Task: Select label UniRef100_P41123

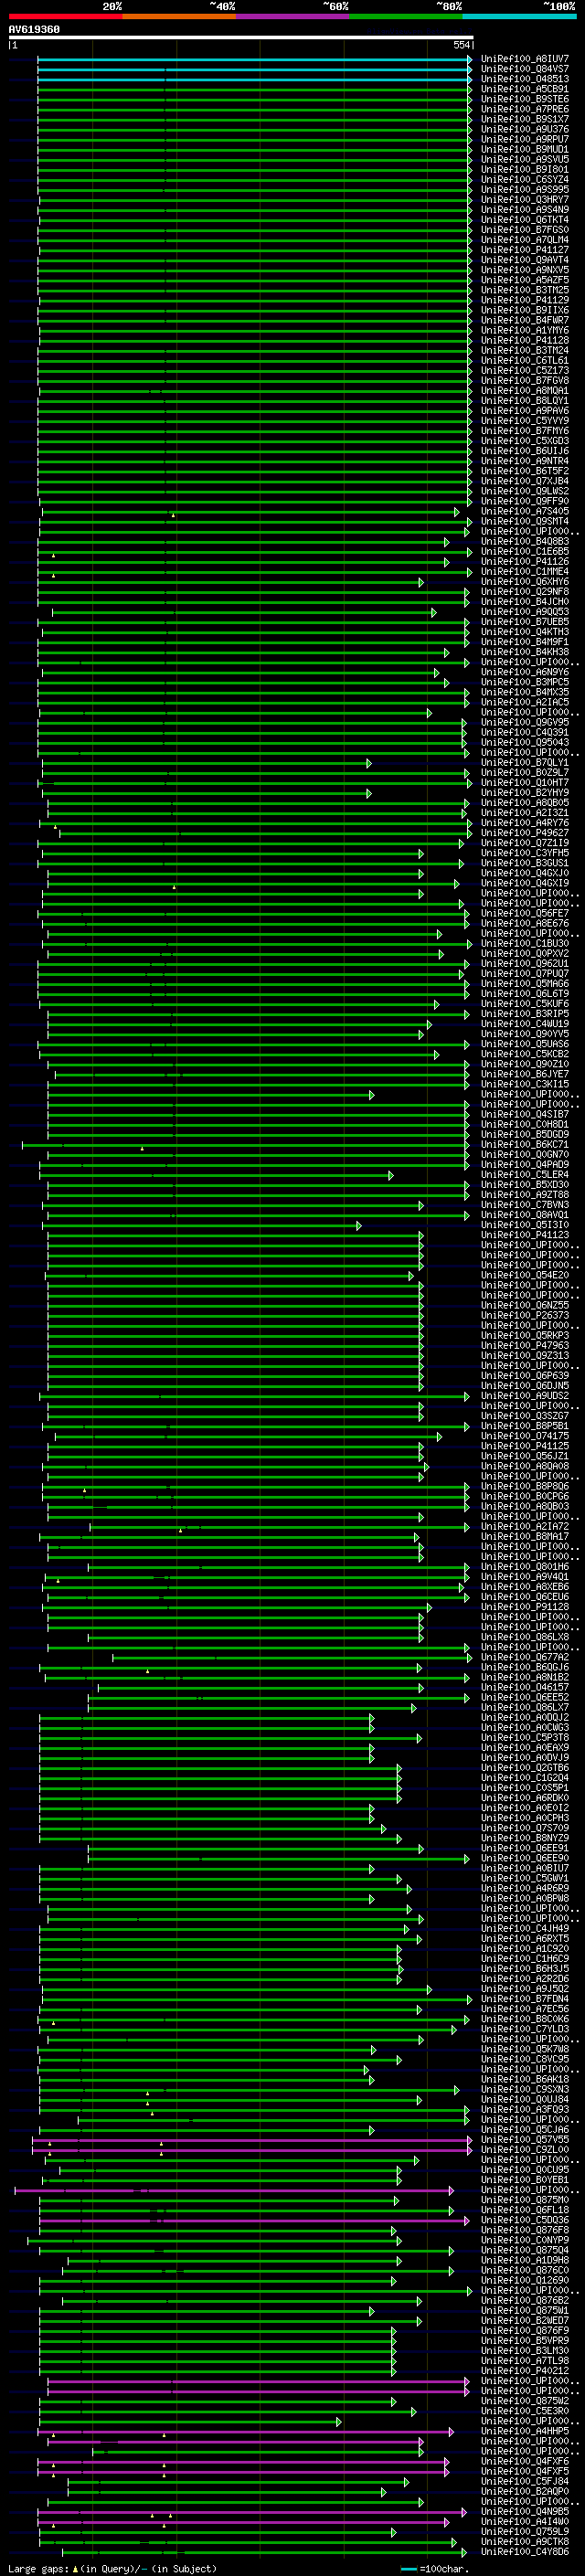Action: coord(524,1235)
